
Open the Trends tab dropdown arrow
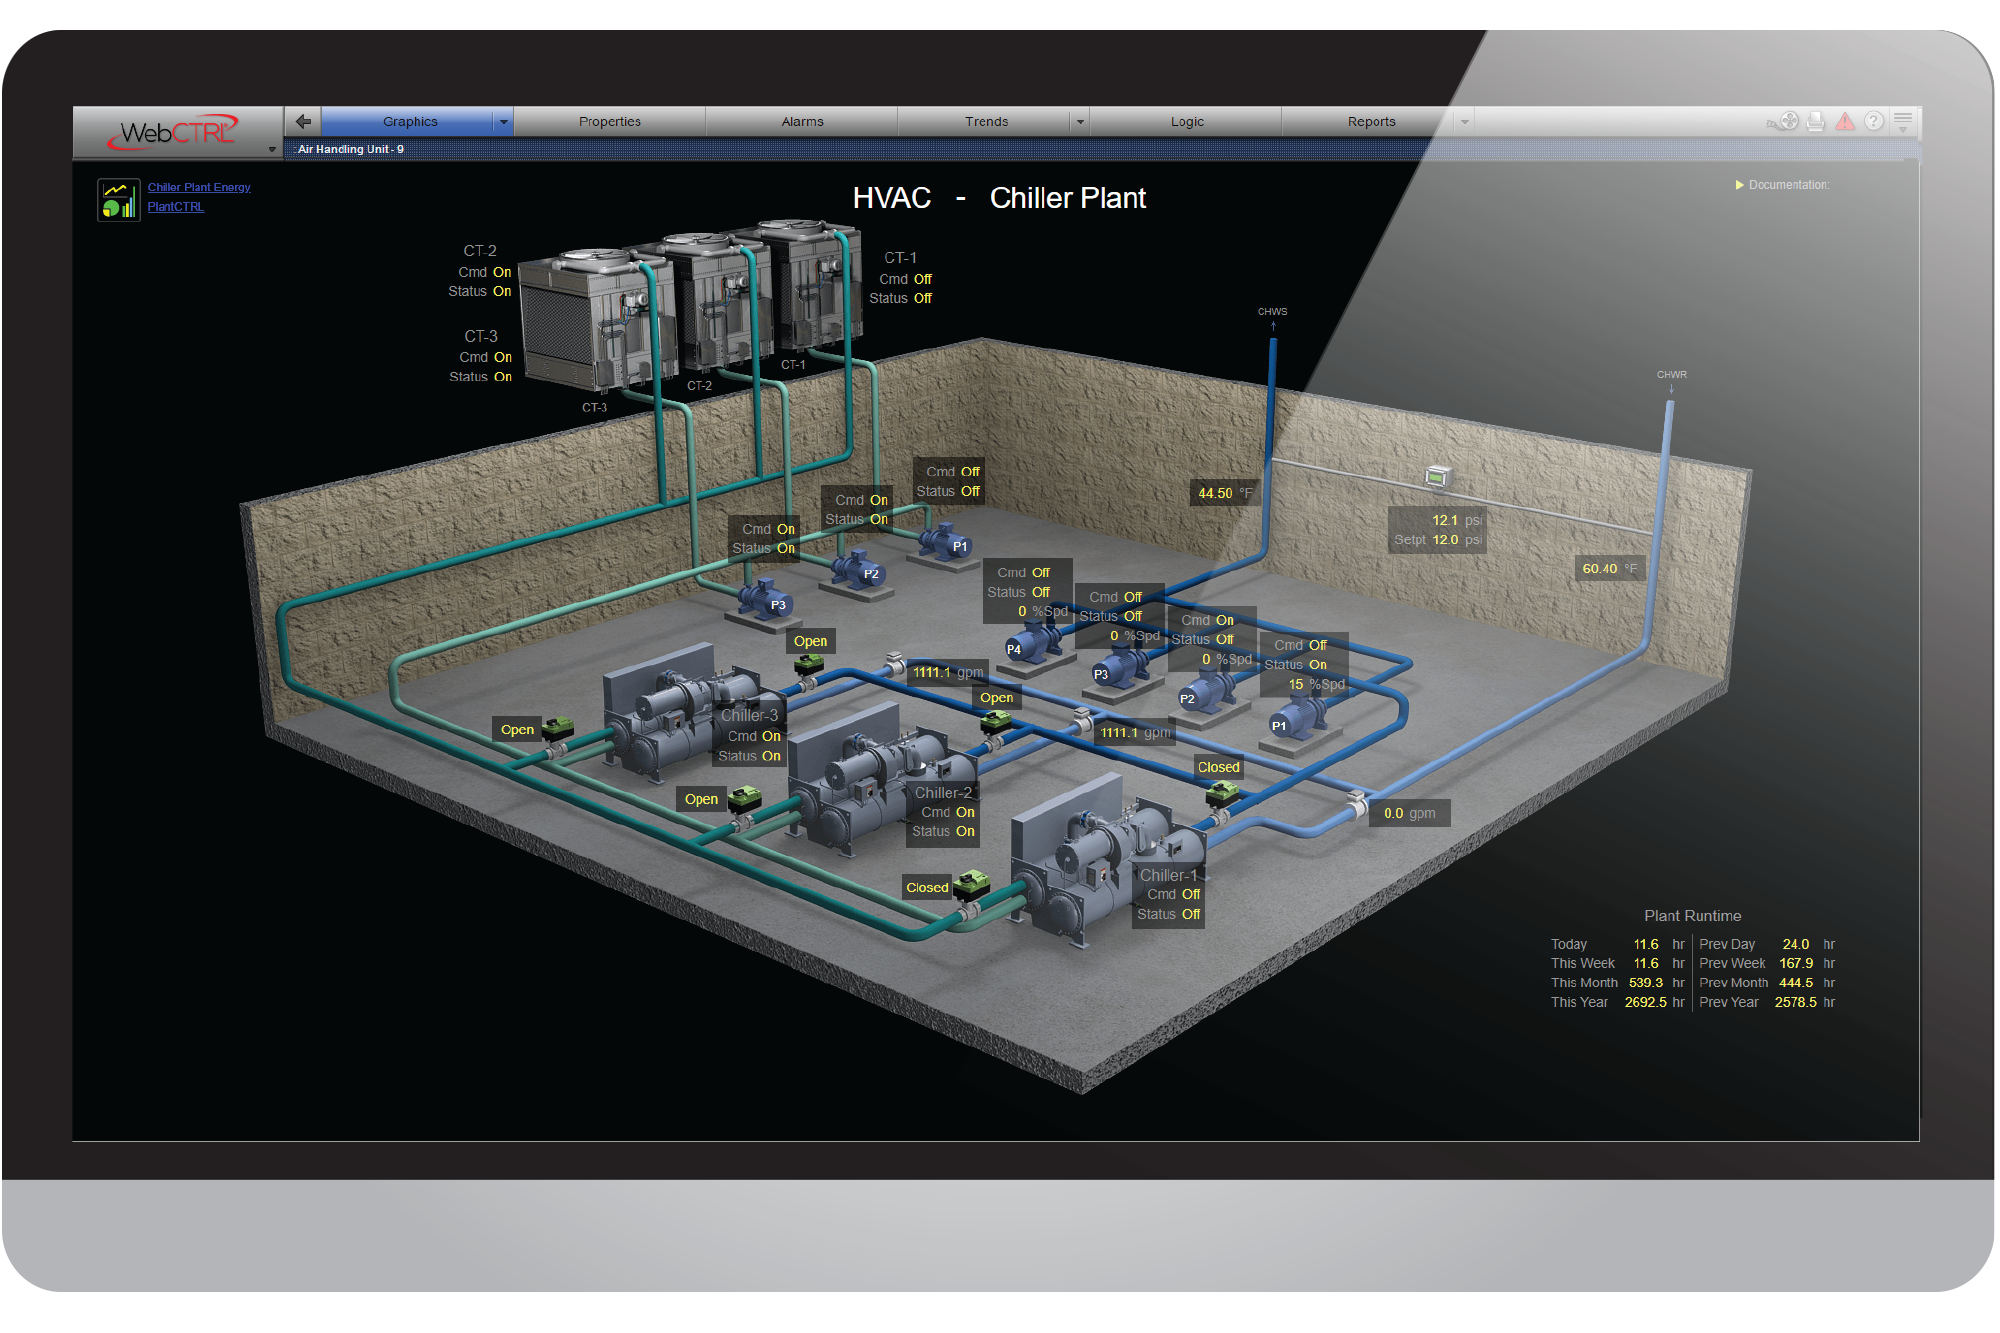tap(1079, 121)
